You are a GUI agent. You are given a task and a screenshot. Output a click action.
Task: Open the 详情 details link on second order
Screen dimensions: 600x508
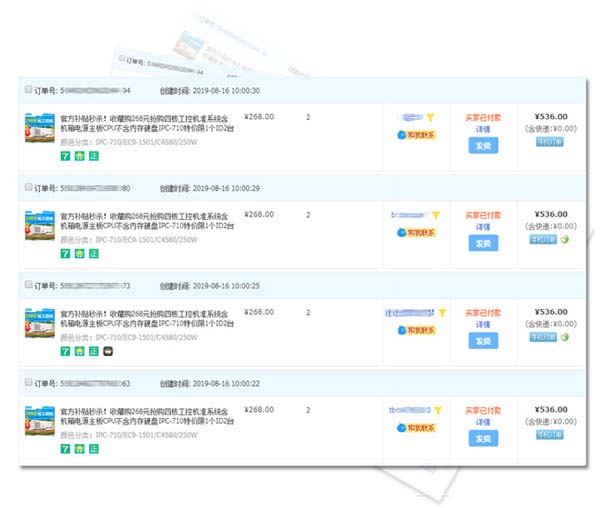click(x=483, y=227)
